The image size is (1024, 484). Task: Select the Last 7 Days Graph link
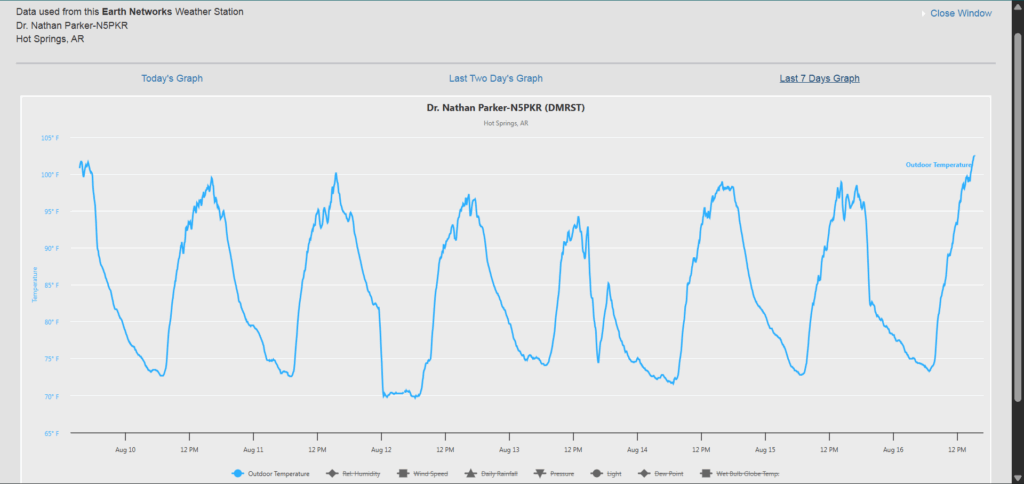819,78
